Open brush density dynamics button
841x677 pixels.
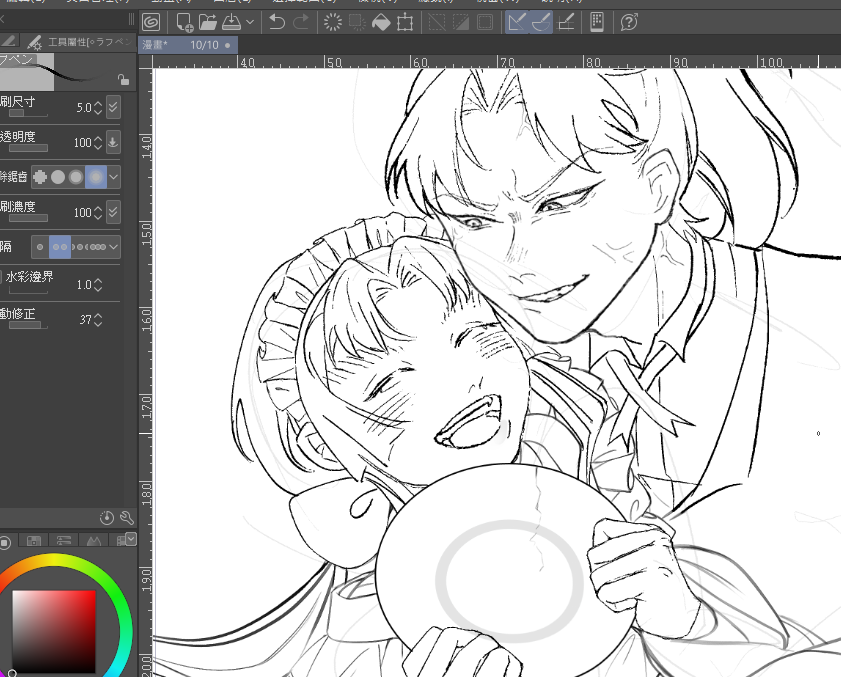pos(113,212)
